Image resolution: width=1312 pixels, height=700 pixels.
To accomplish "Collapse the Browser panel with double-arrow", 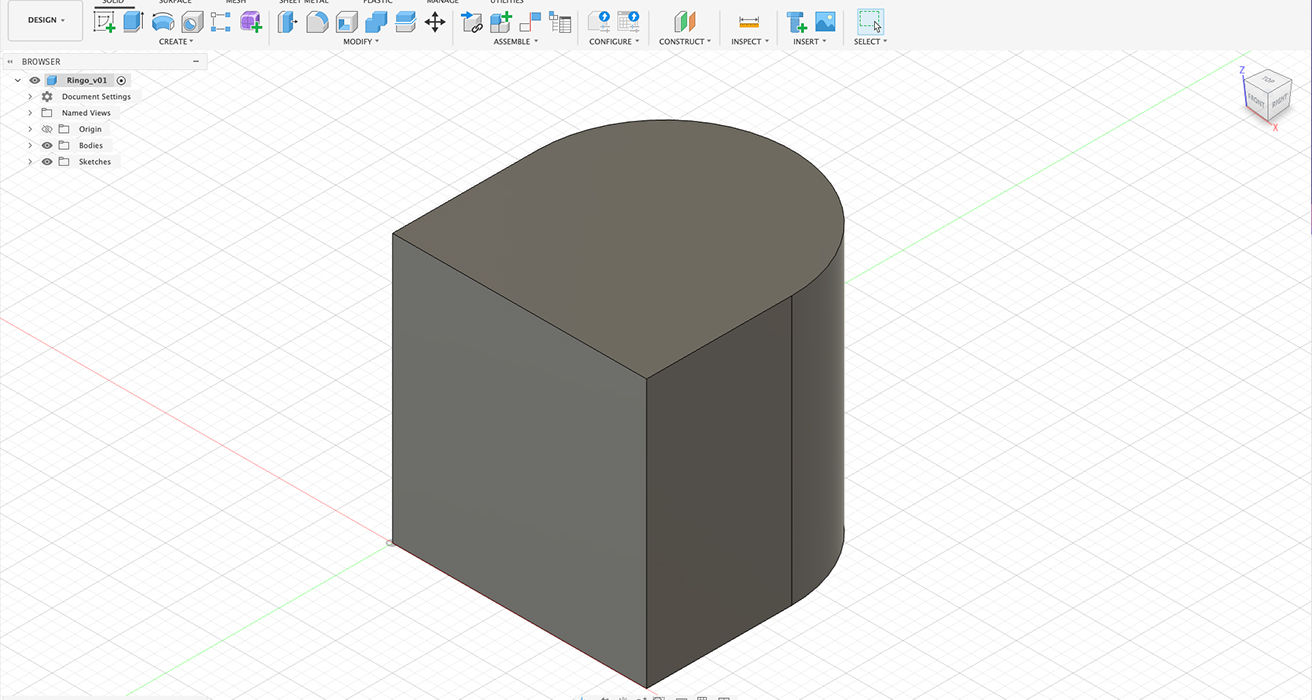I will point(10,62).
